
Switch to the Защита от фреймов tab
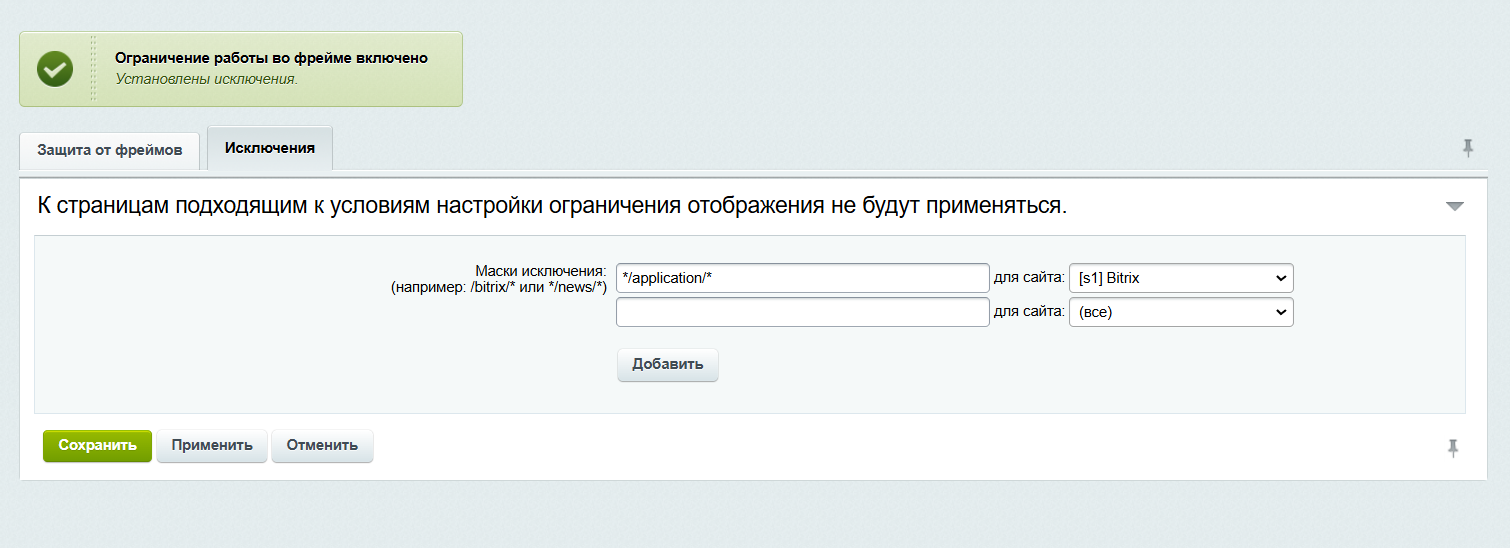[110, 151]
